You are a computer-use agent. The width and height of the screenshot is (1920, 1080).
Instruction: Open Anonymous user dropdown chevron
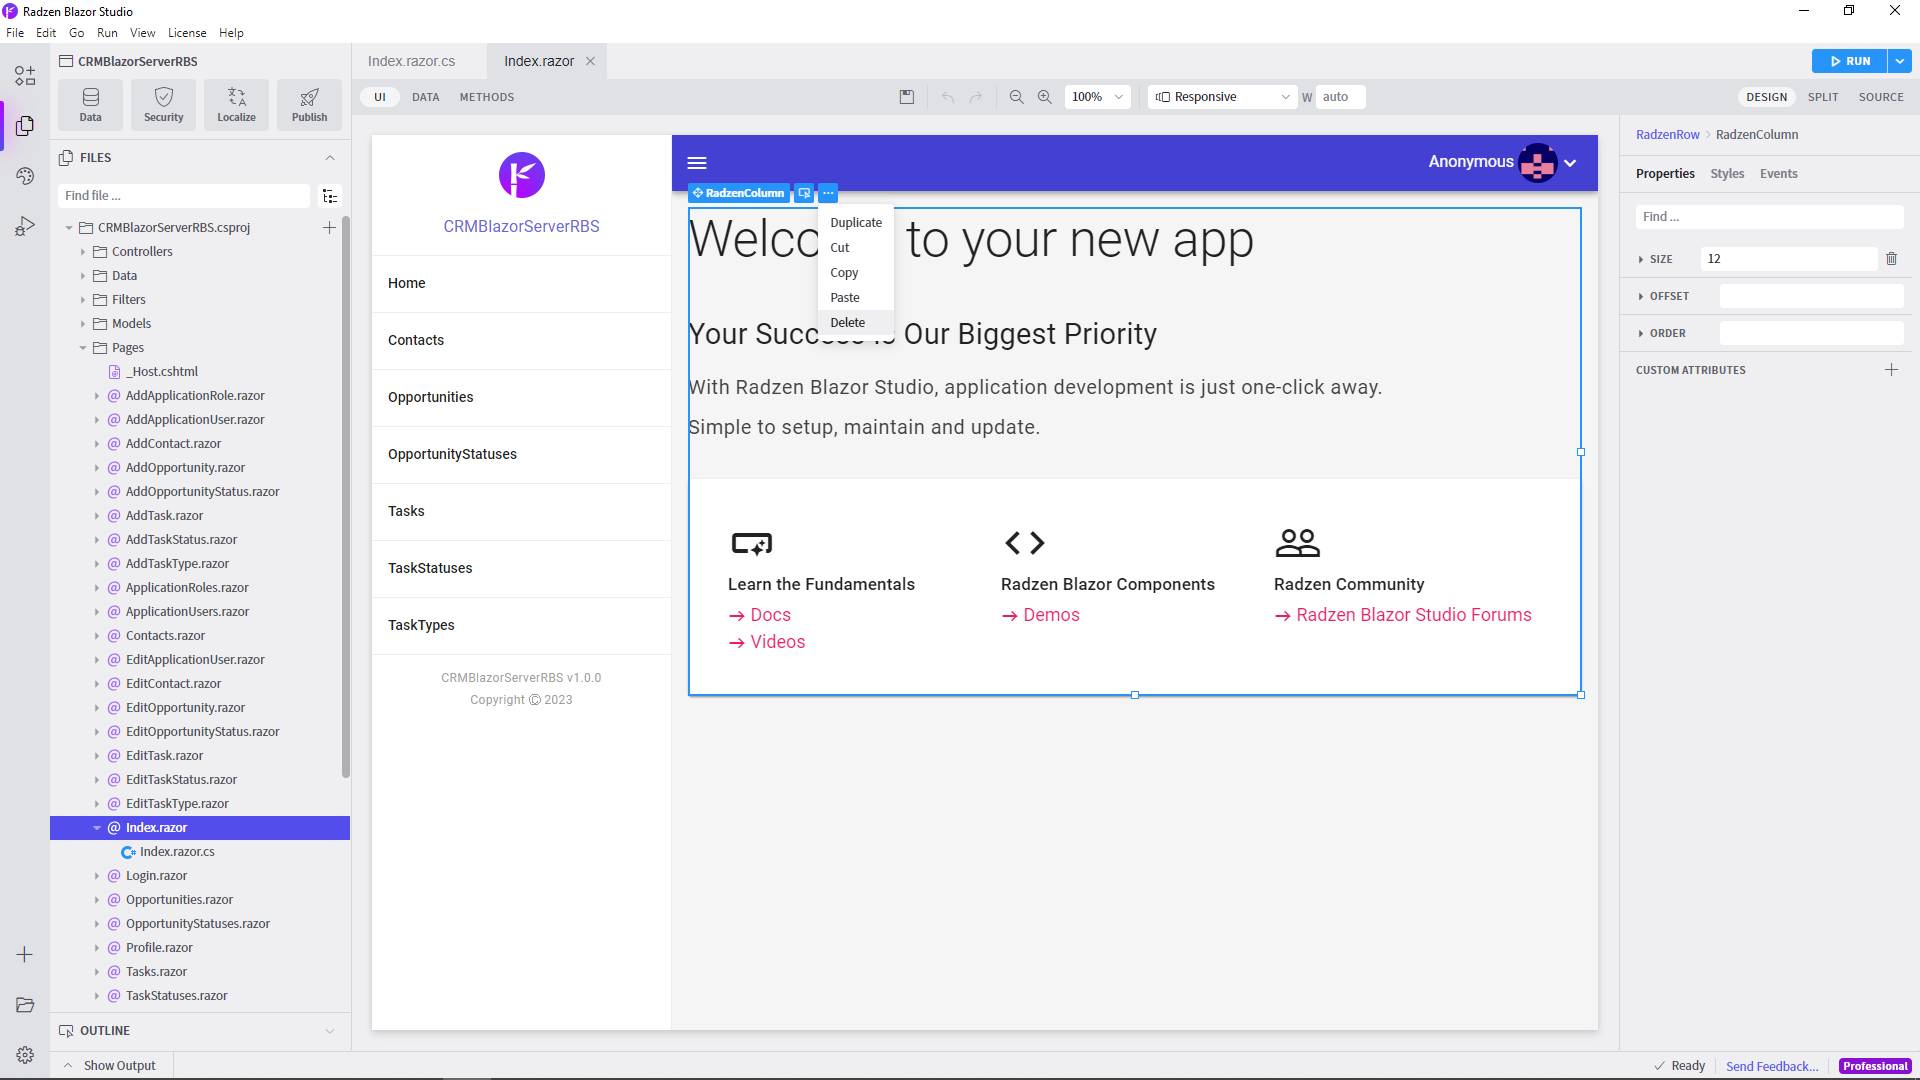[x=1570, y=163]
